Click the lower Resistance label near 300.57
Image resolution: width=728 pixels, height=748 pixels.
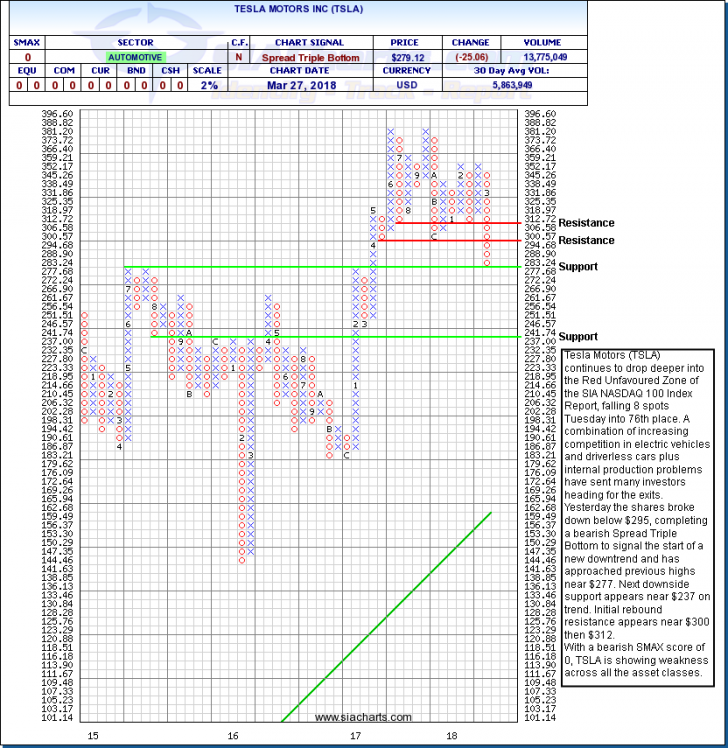[x=586, y=241]
